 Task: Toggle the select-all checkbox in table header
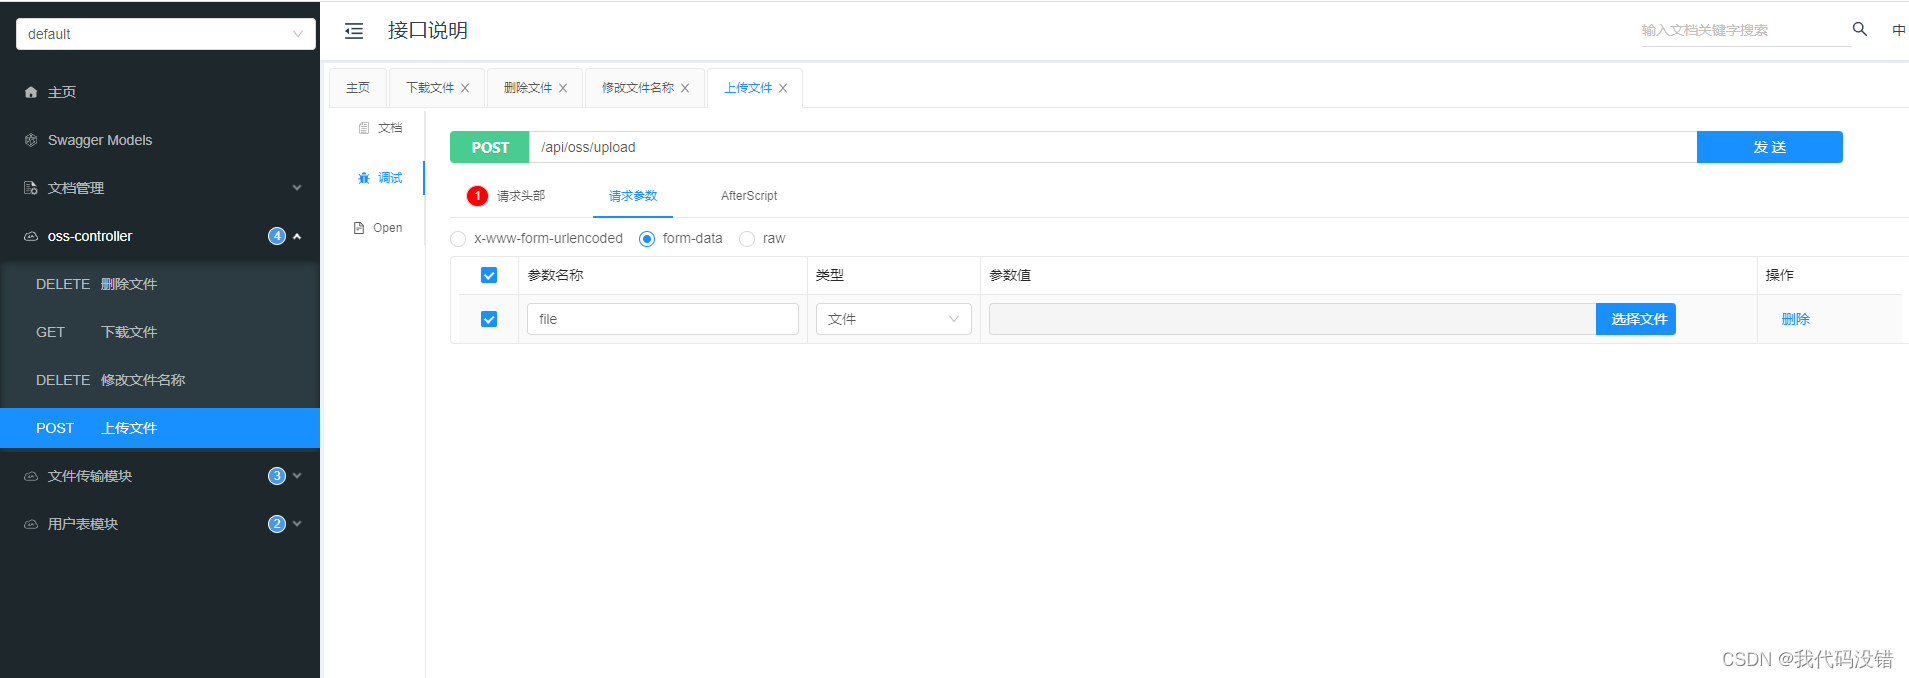click(489, 275)
